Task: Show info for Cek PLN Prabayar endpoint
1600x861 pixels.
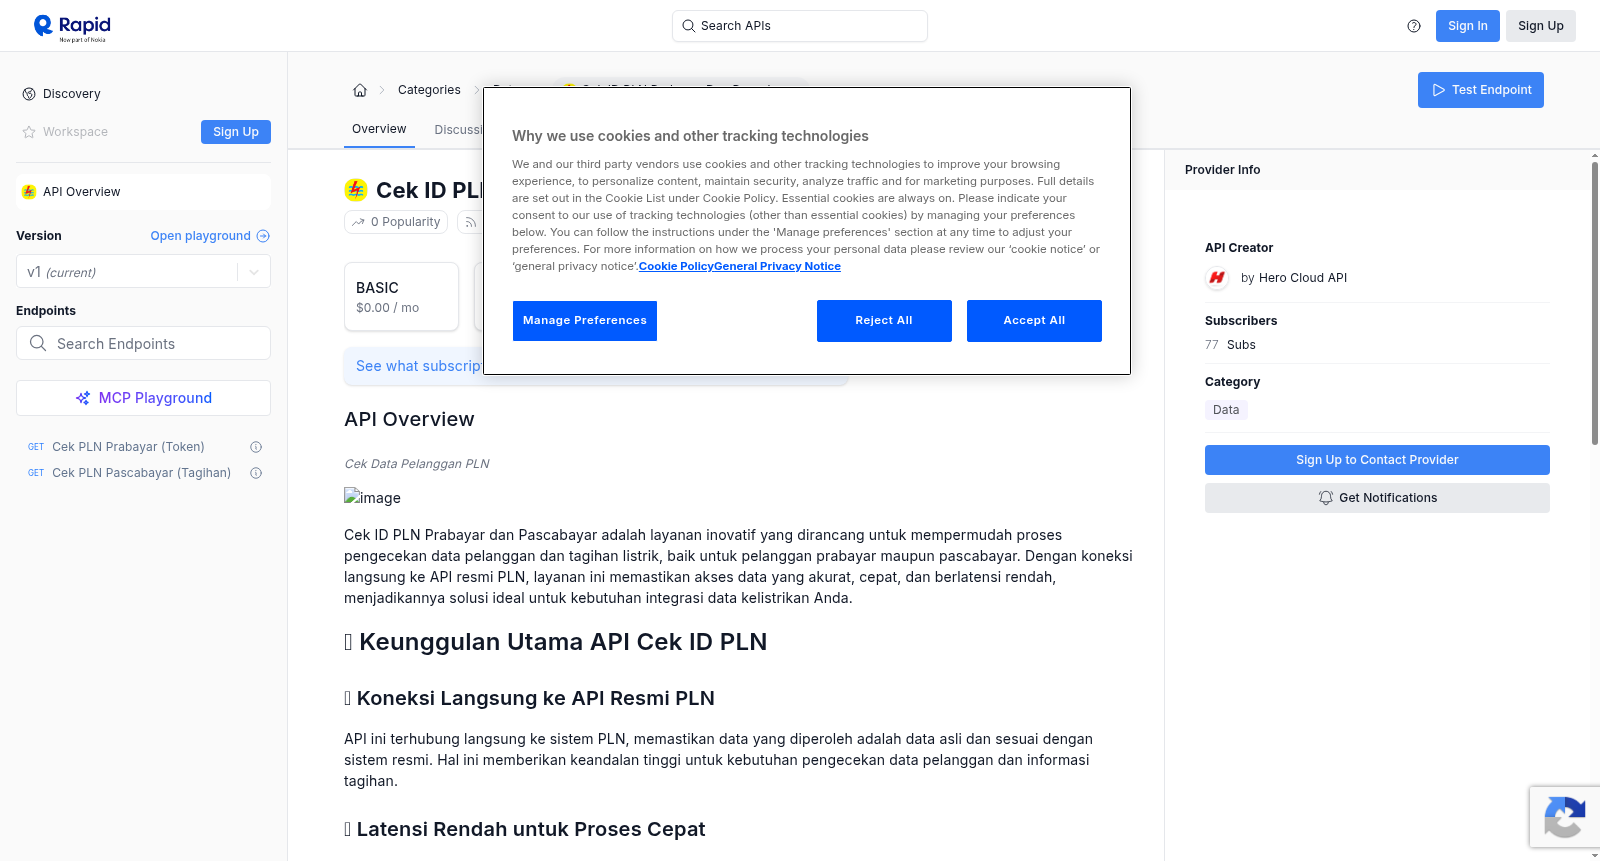Action: pyautogui.click(x=256, y=447)
